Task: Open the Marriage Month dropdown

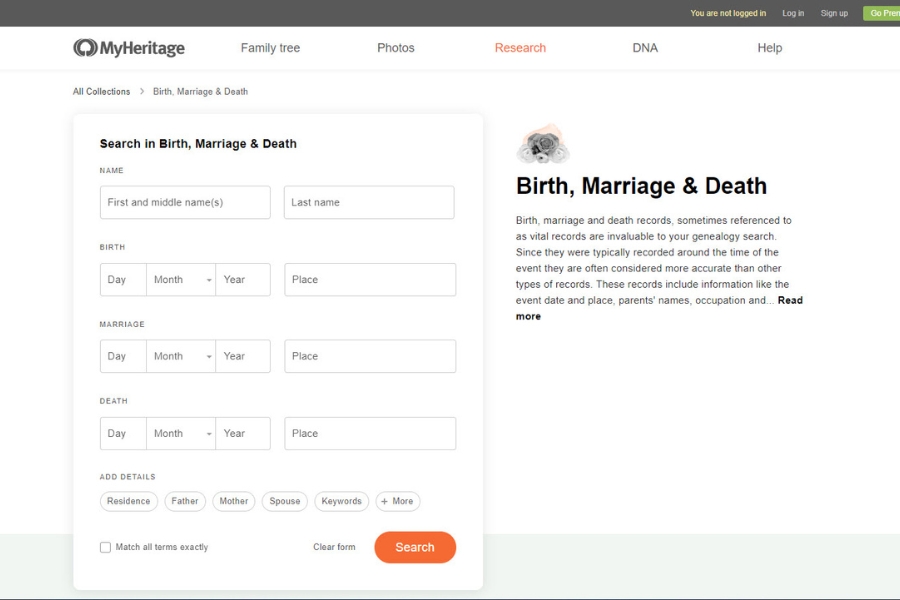Action: tap(181, 356)
